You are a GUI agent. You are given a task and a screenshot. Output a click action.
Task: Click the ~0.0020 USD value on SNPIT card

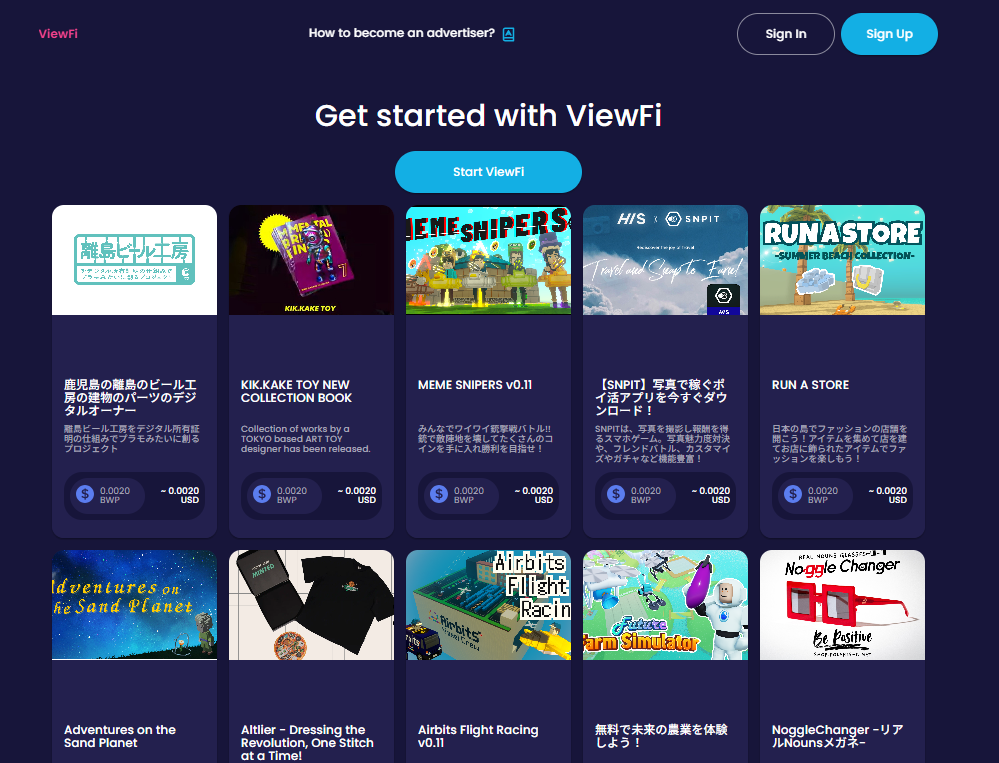click(x=711, y=495)
